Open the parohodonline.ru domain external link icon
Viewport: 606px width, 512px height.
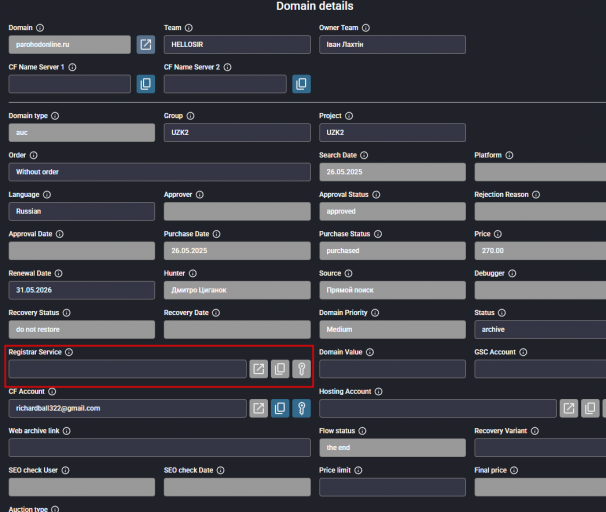click(x=146, y=44)
